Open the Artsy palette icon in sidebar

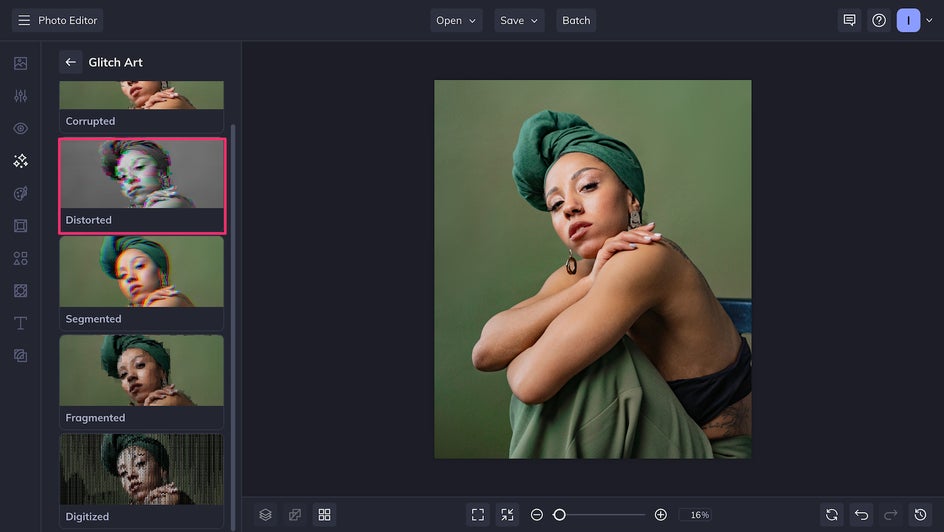pos(20,193)
